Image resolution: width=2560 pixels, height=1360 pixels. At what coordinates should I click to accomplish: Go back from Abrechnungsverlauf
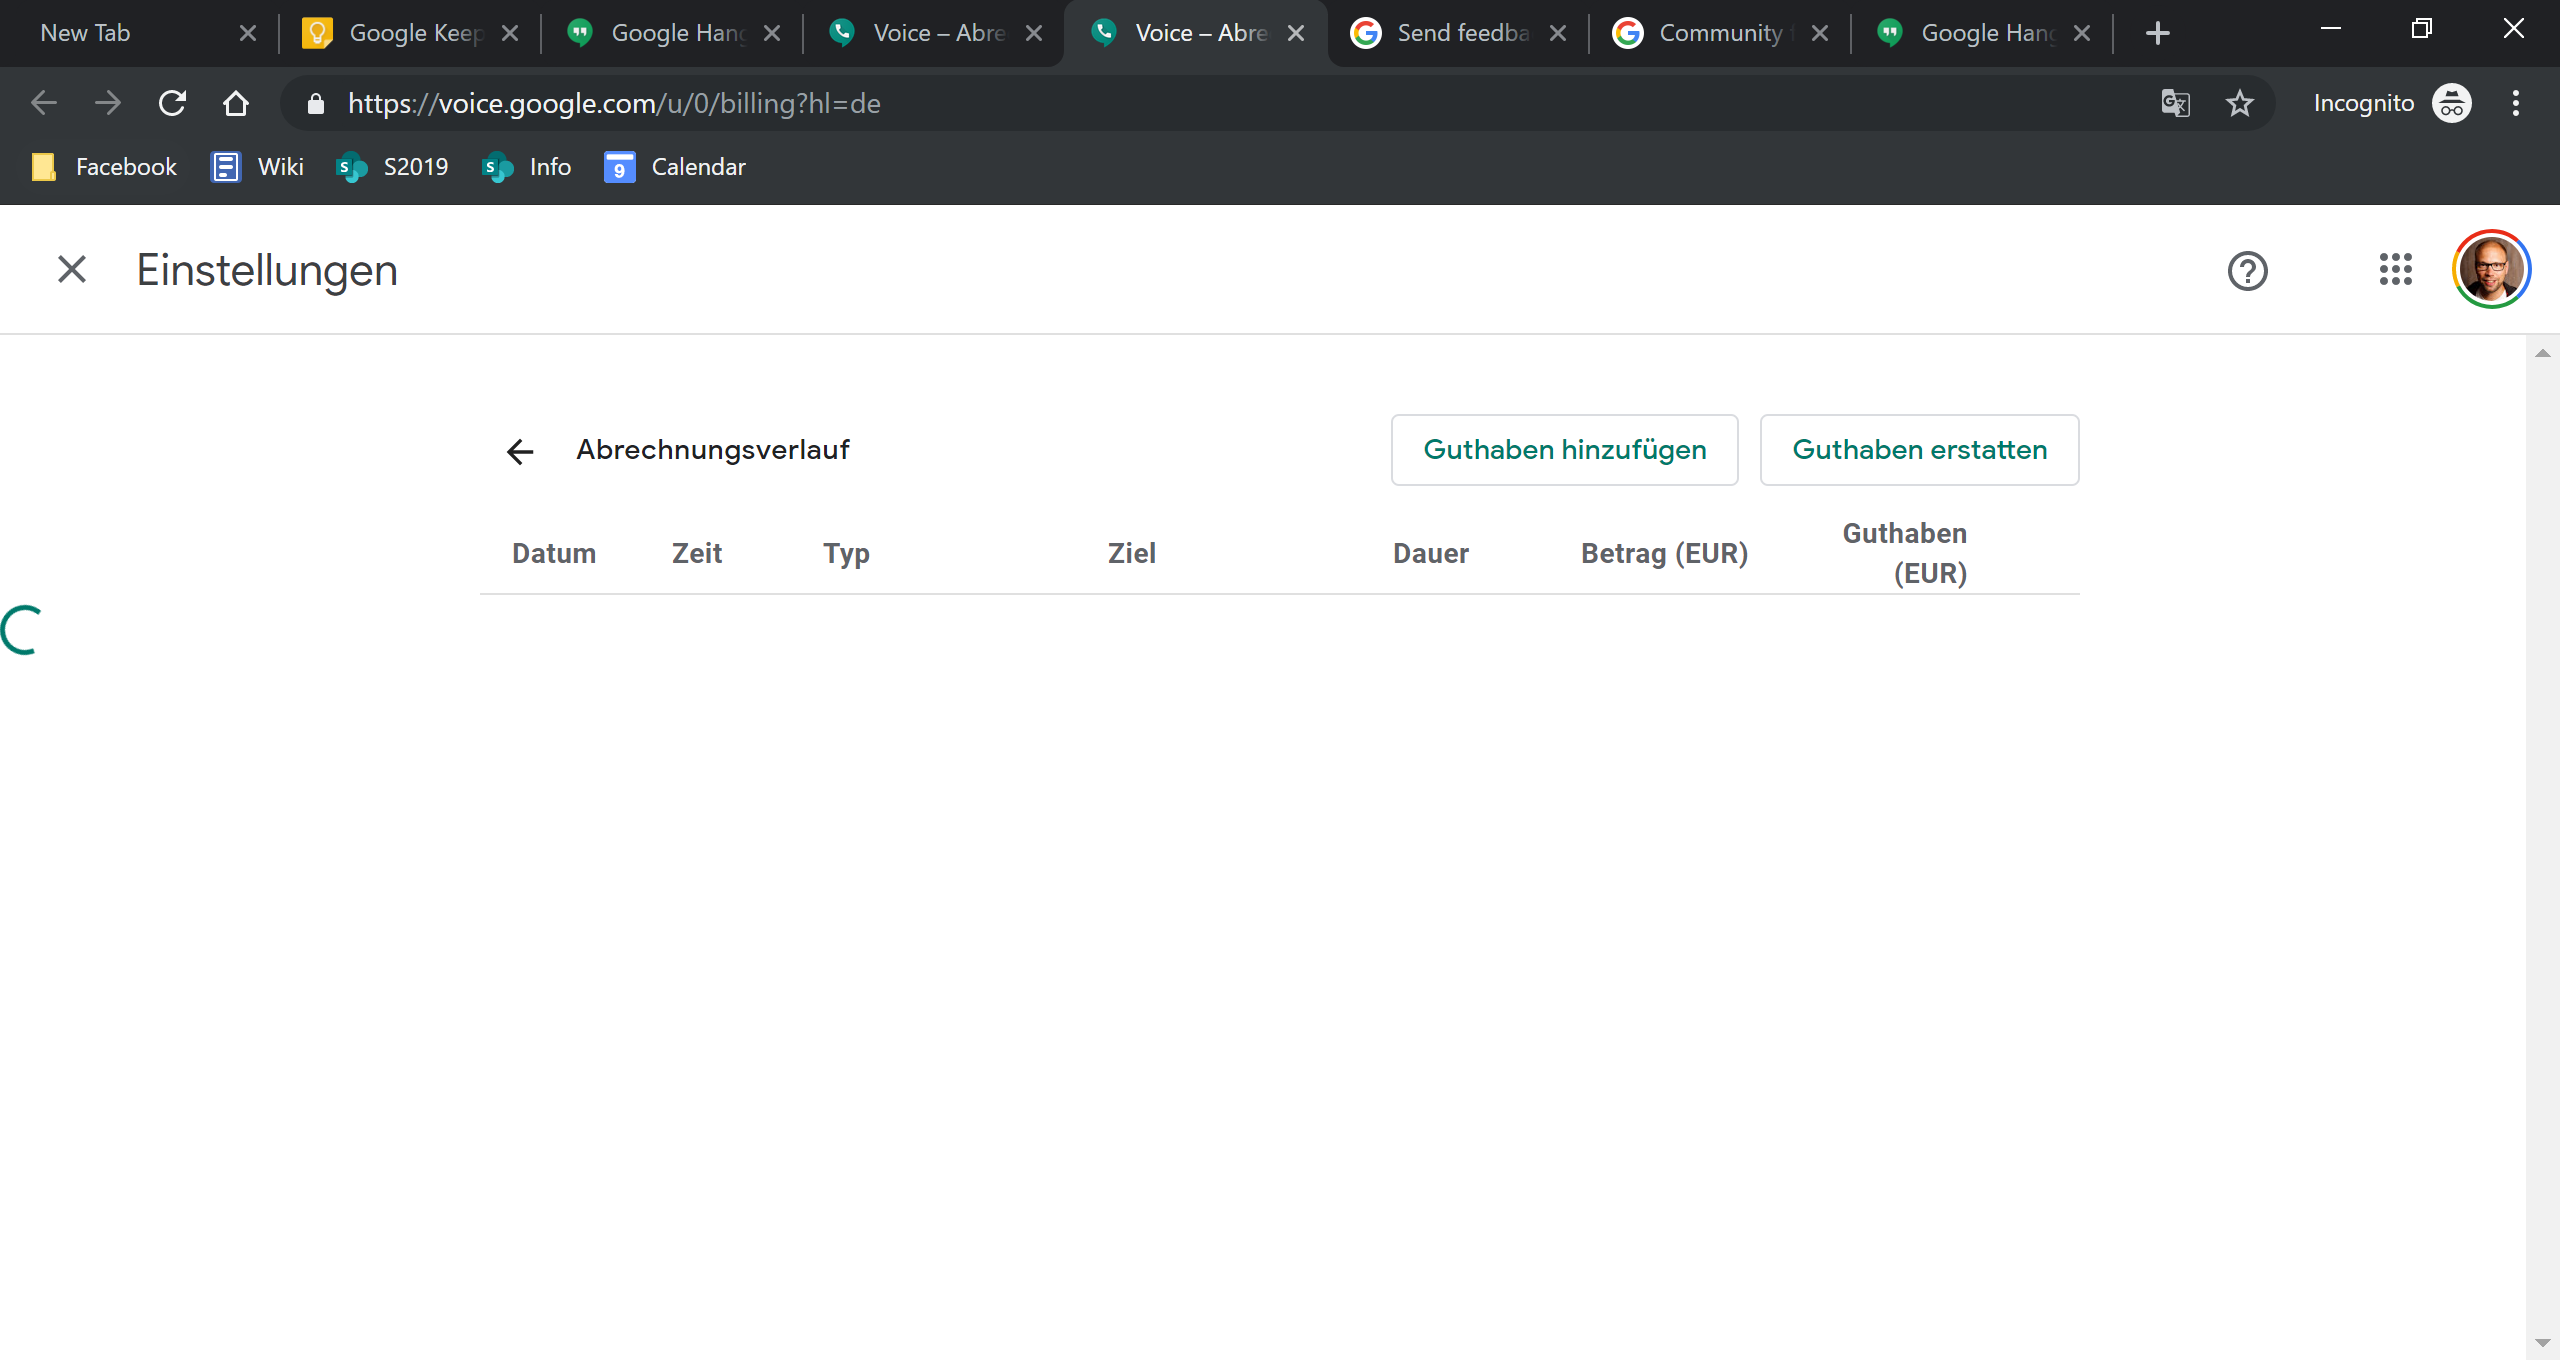click(x=520, y=452)
